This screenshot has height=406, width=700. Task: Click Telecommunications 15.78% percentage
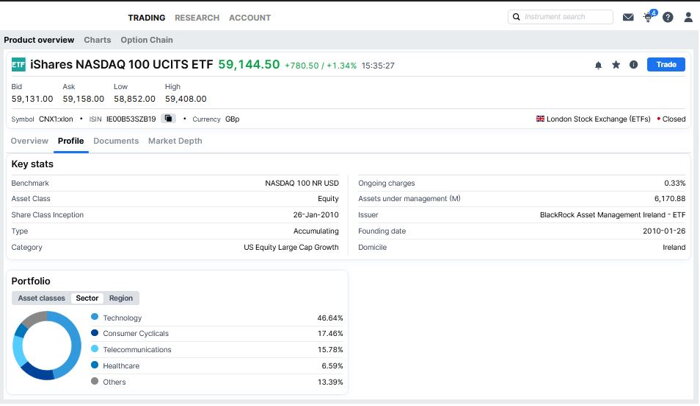tap(330, 350)
